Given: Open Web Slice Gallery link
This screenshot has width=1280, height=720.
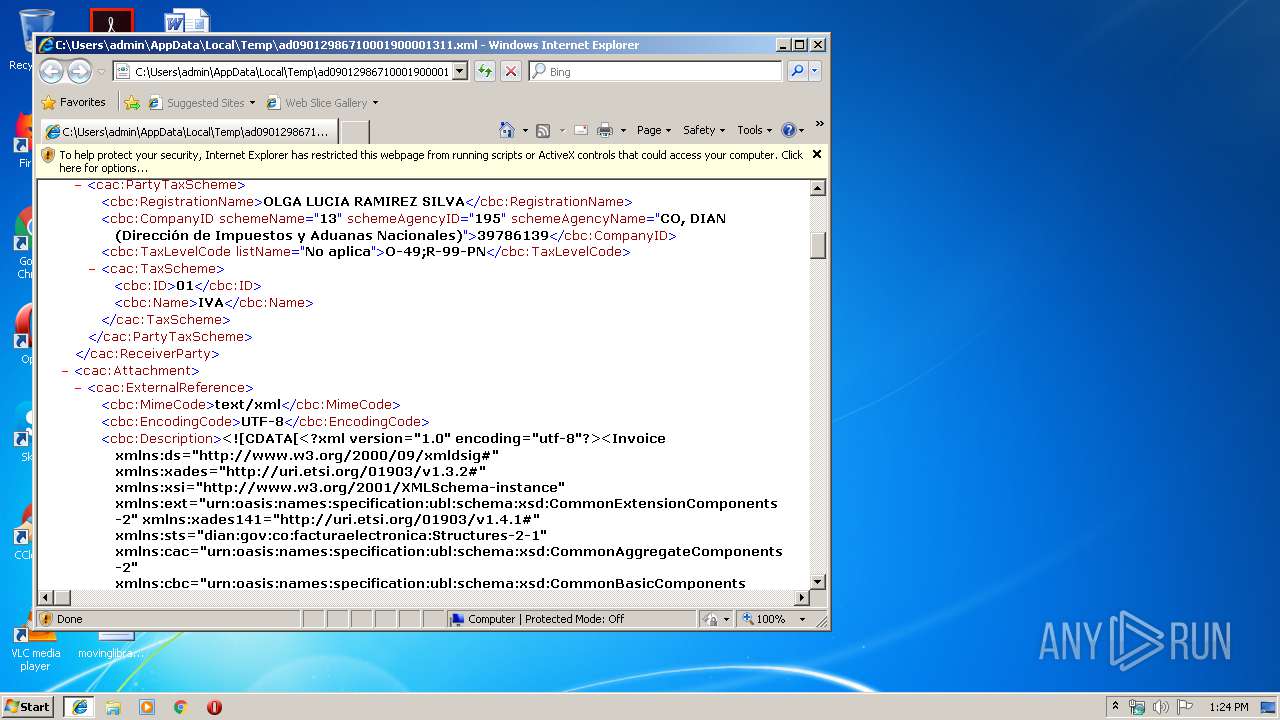Looking at the screenshot, I should click(322, 102).
